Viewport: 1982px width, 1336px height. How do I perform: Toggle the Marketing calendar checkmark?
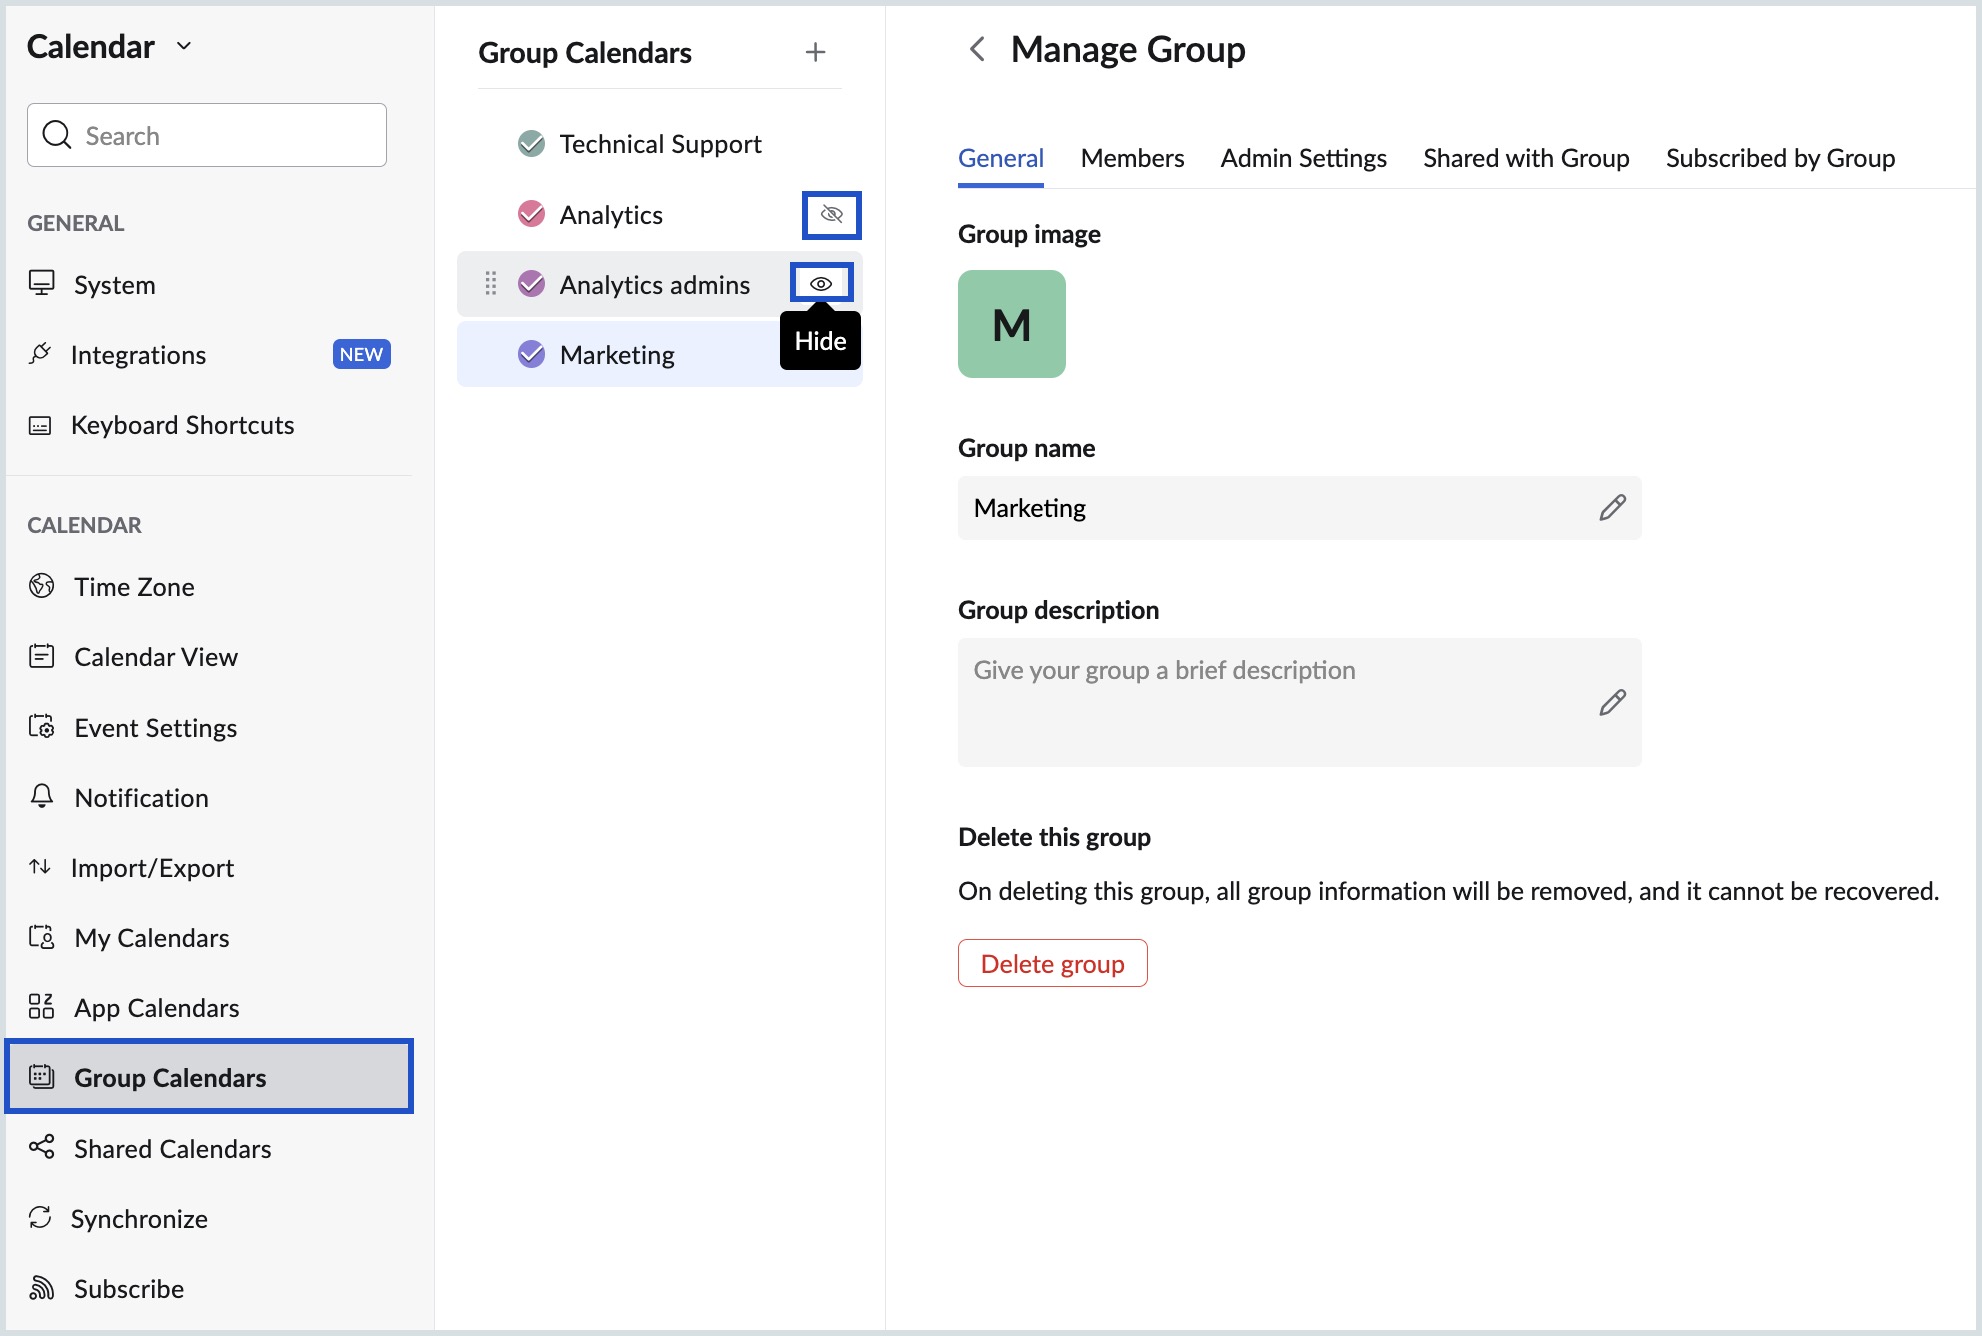tap(532, 354)
